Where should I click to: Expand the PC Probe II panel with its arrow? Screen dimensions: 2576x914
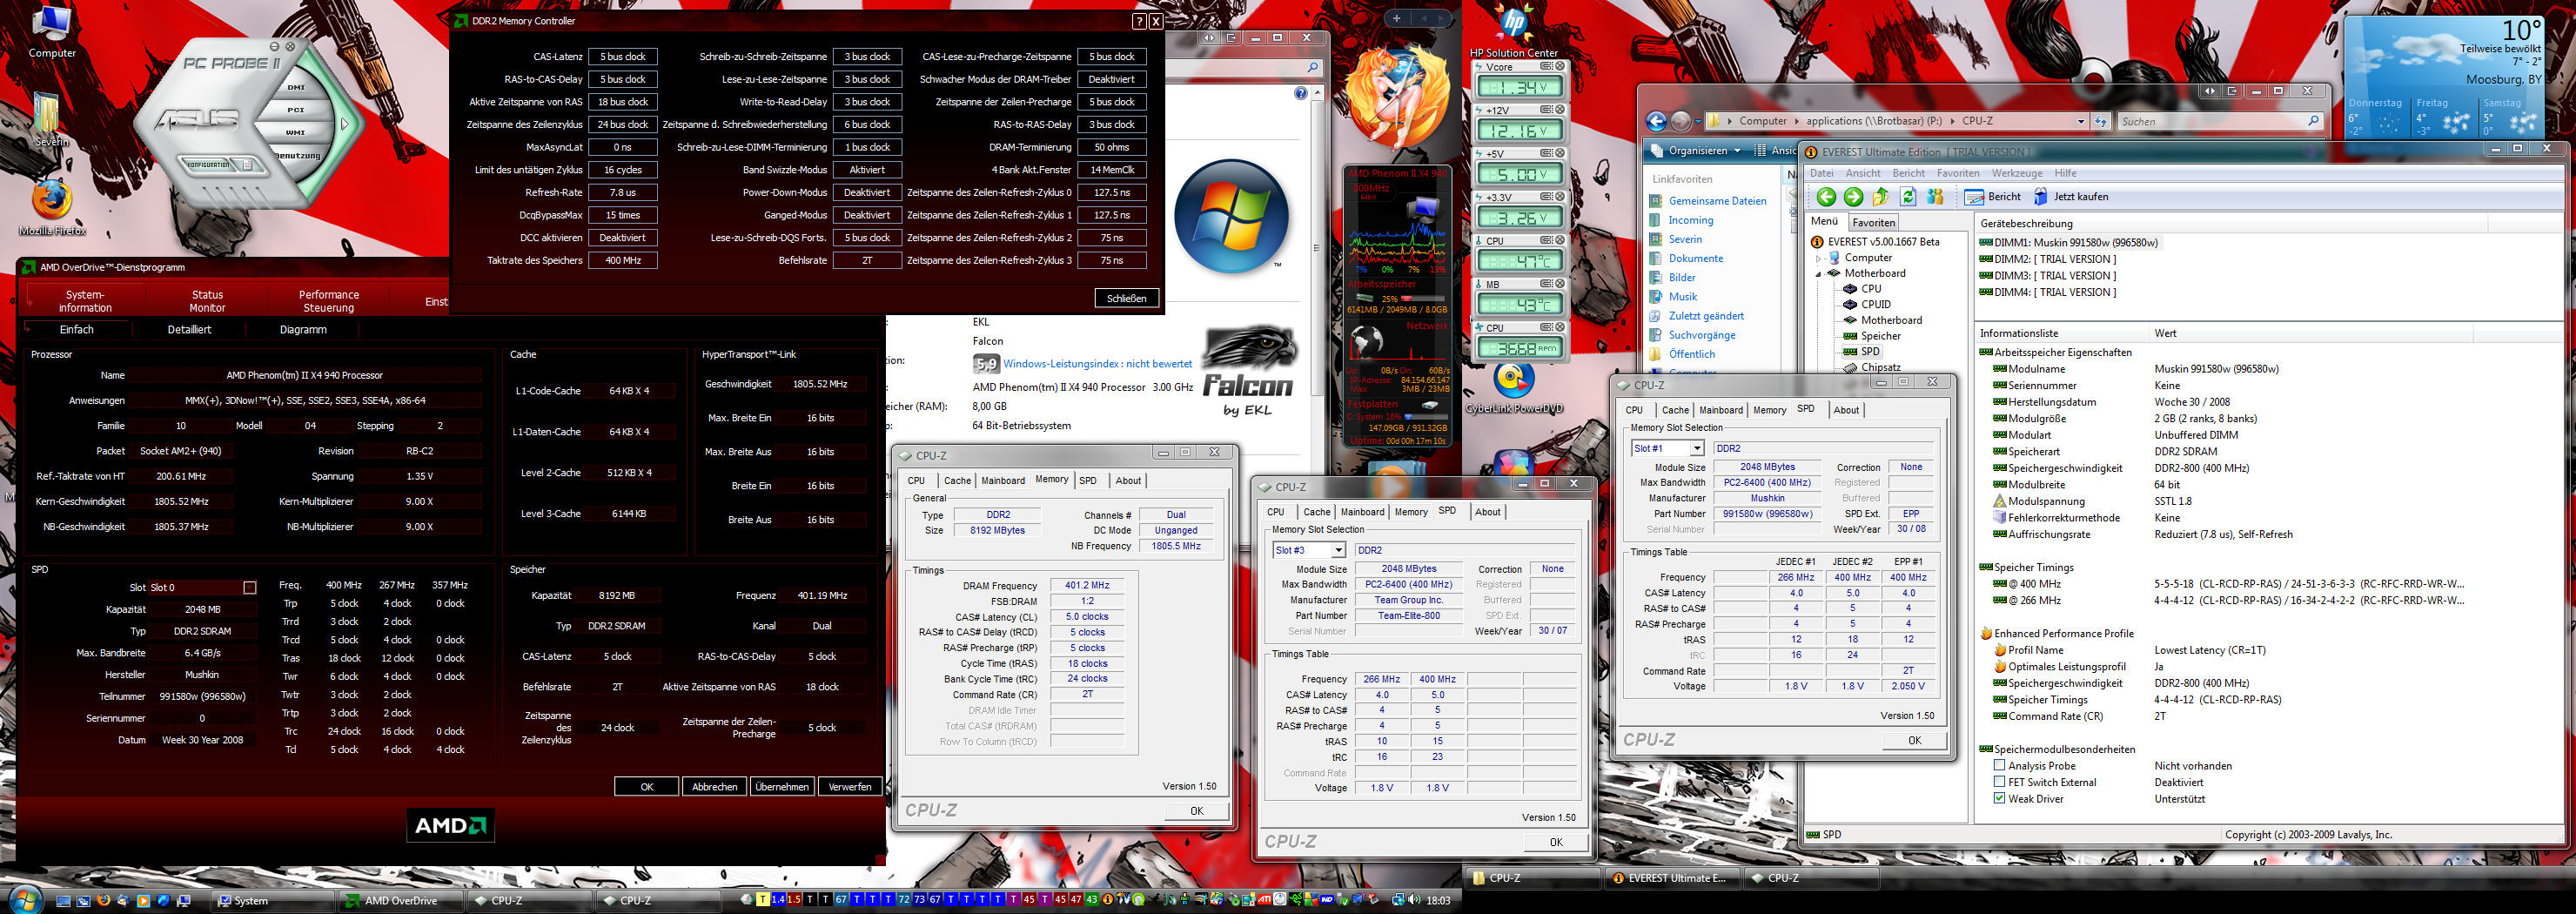pyautogui.click(x=345, y=124)
